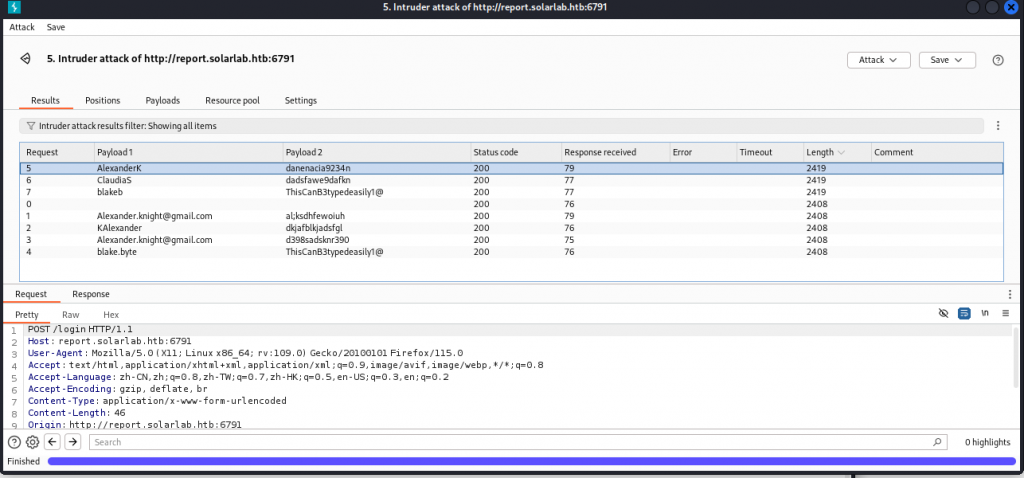
Task: Open the help icon next to Save
Action: tap(997, 60)
